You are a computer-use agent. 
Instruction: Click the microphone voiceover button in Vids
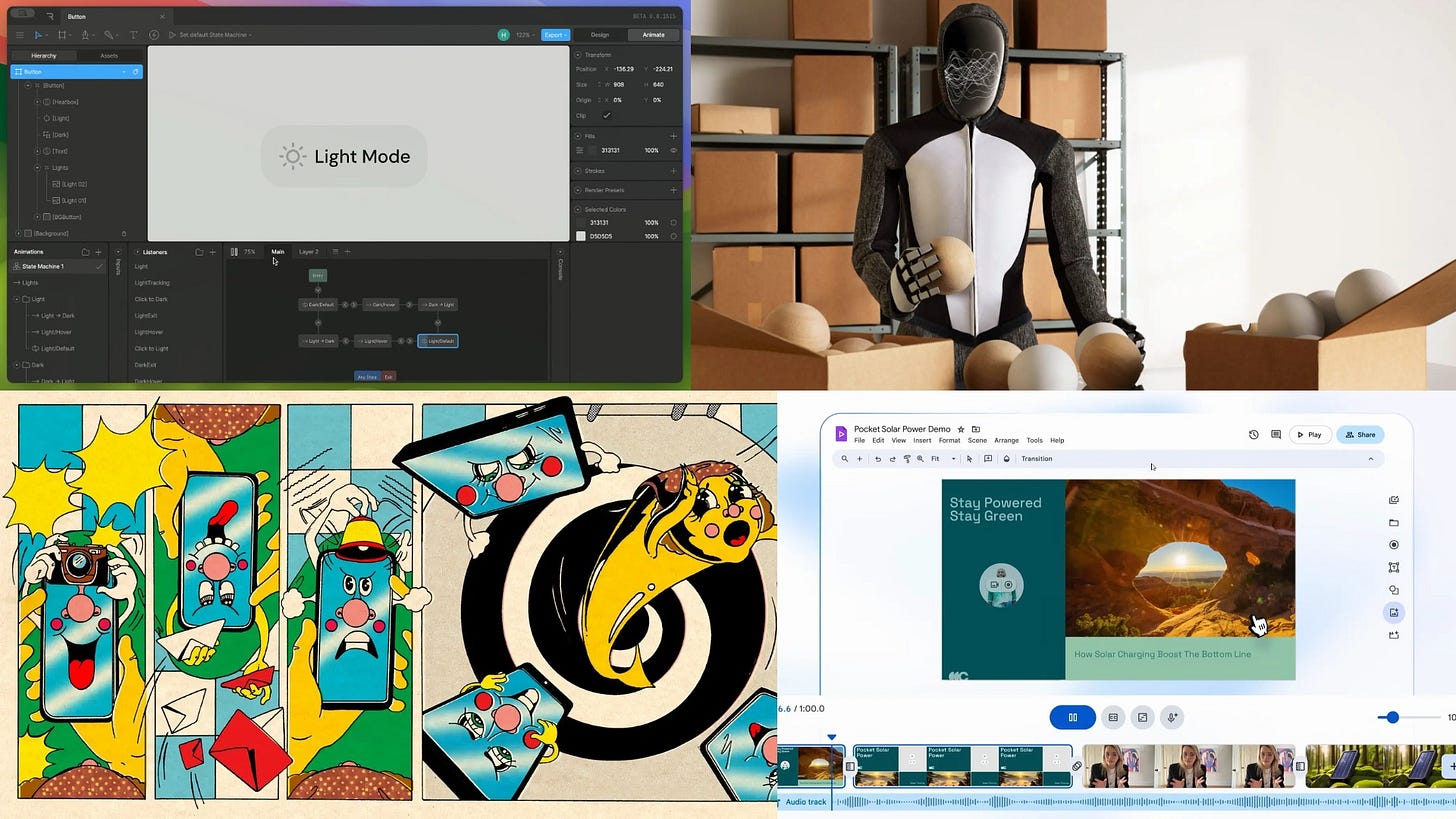[1172, 717]
